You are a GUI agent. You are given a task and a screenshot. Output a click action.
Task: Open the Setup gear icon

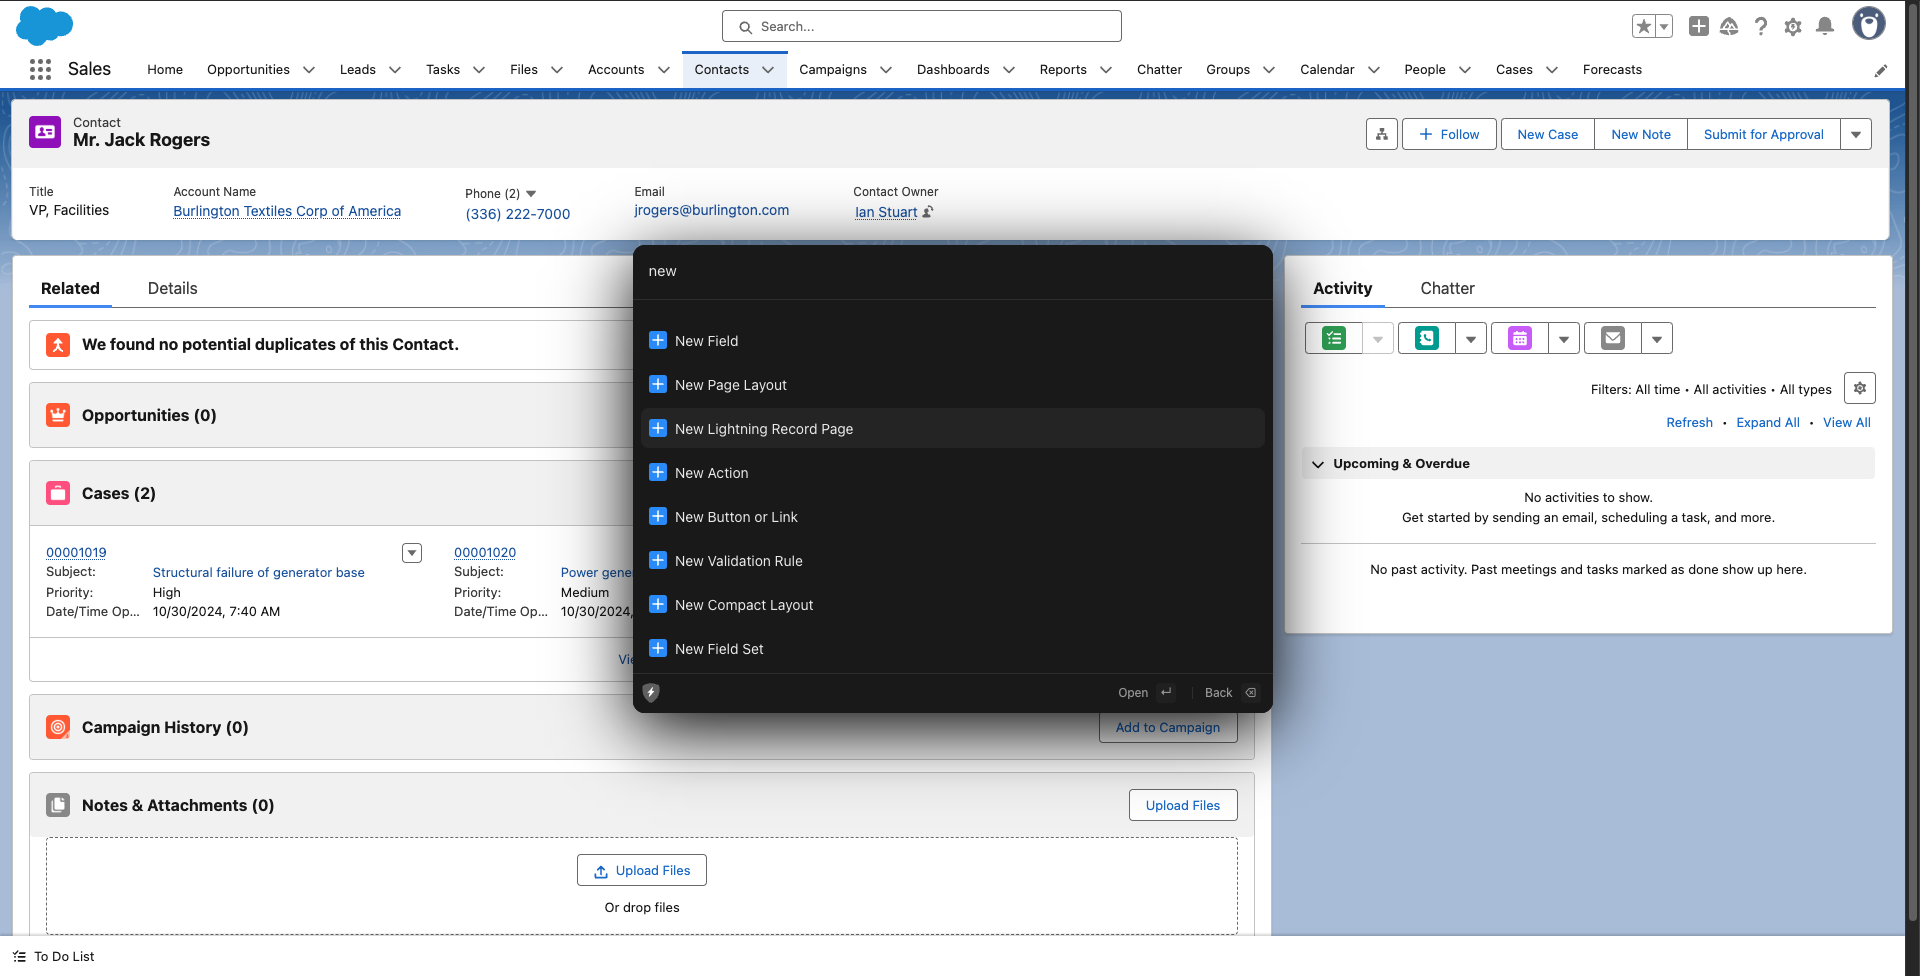(1793, 26)
